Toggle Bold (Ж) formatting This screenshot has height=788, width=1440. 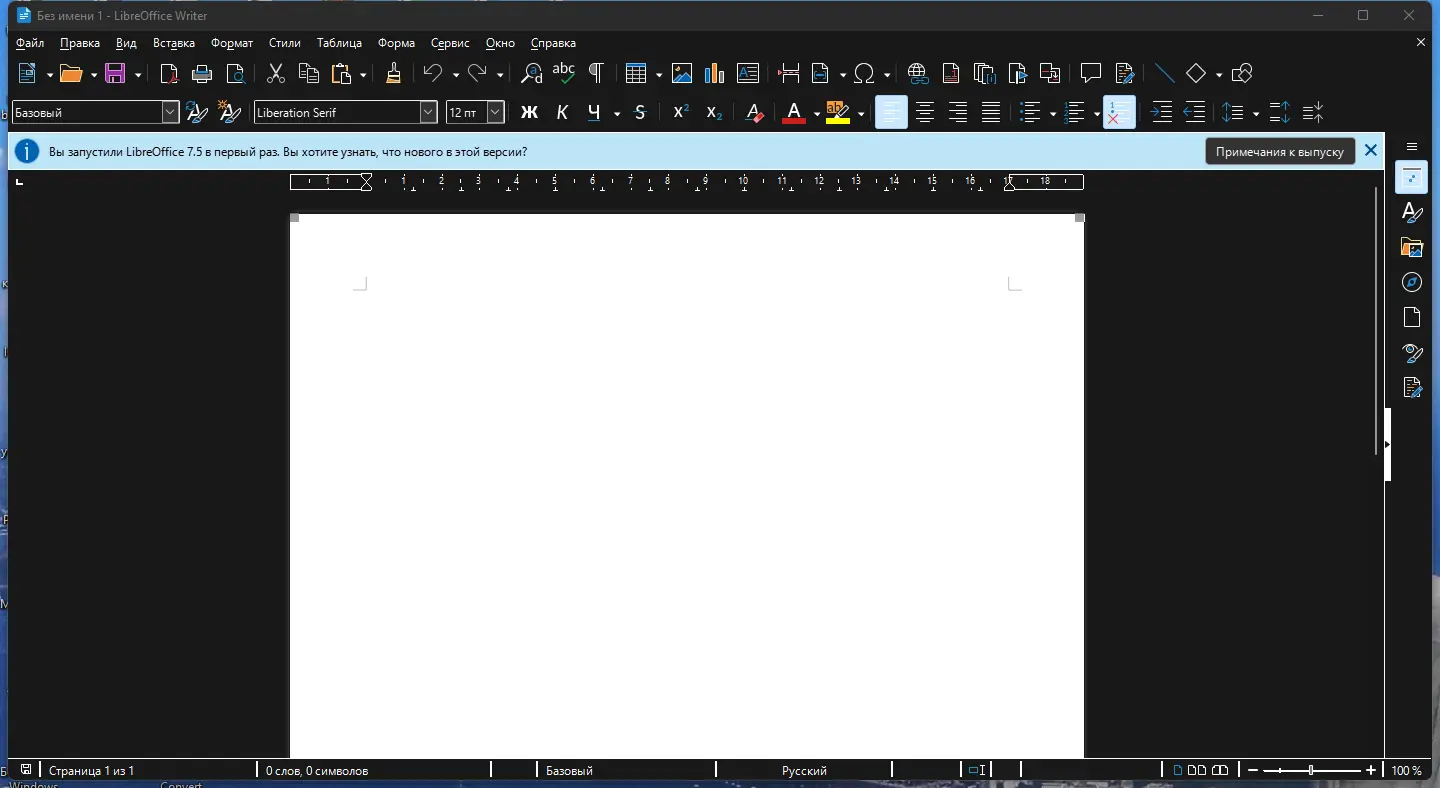tap(529, 113)
